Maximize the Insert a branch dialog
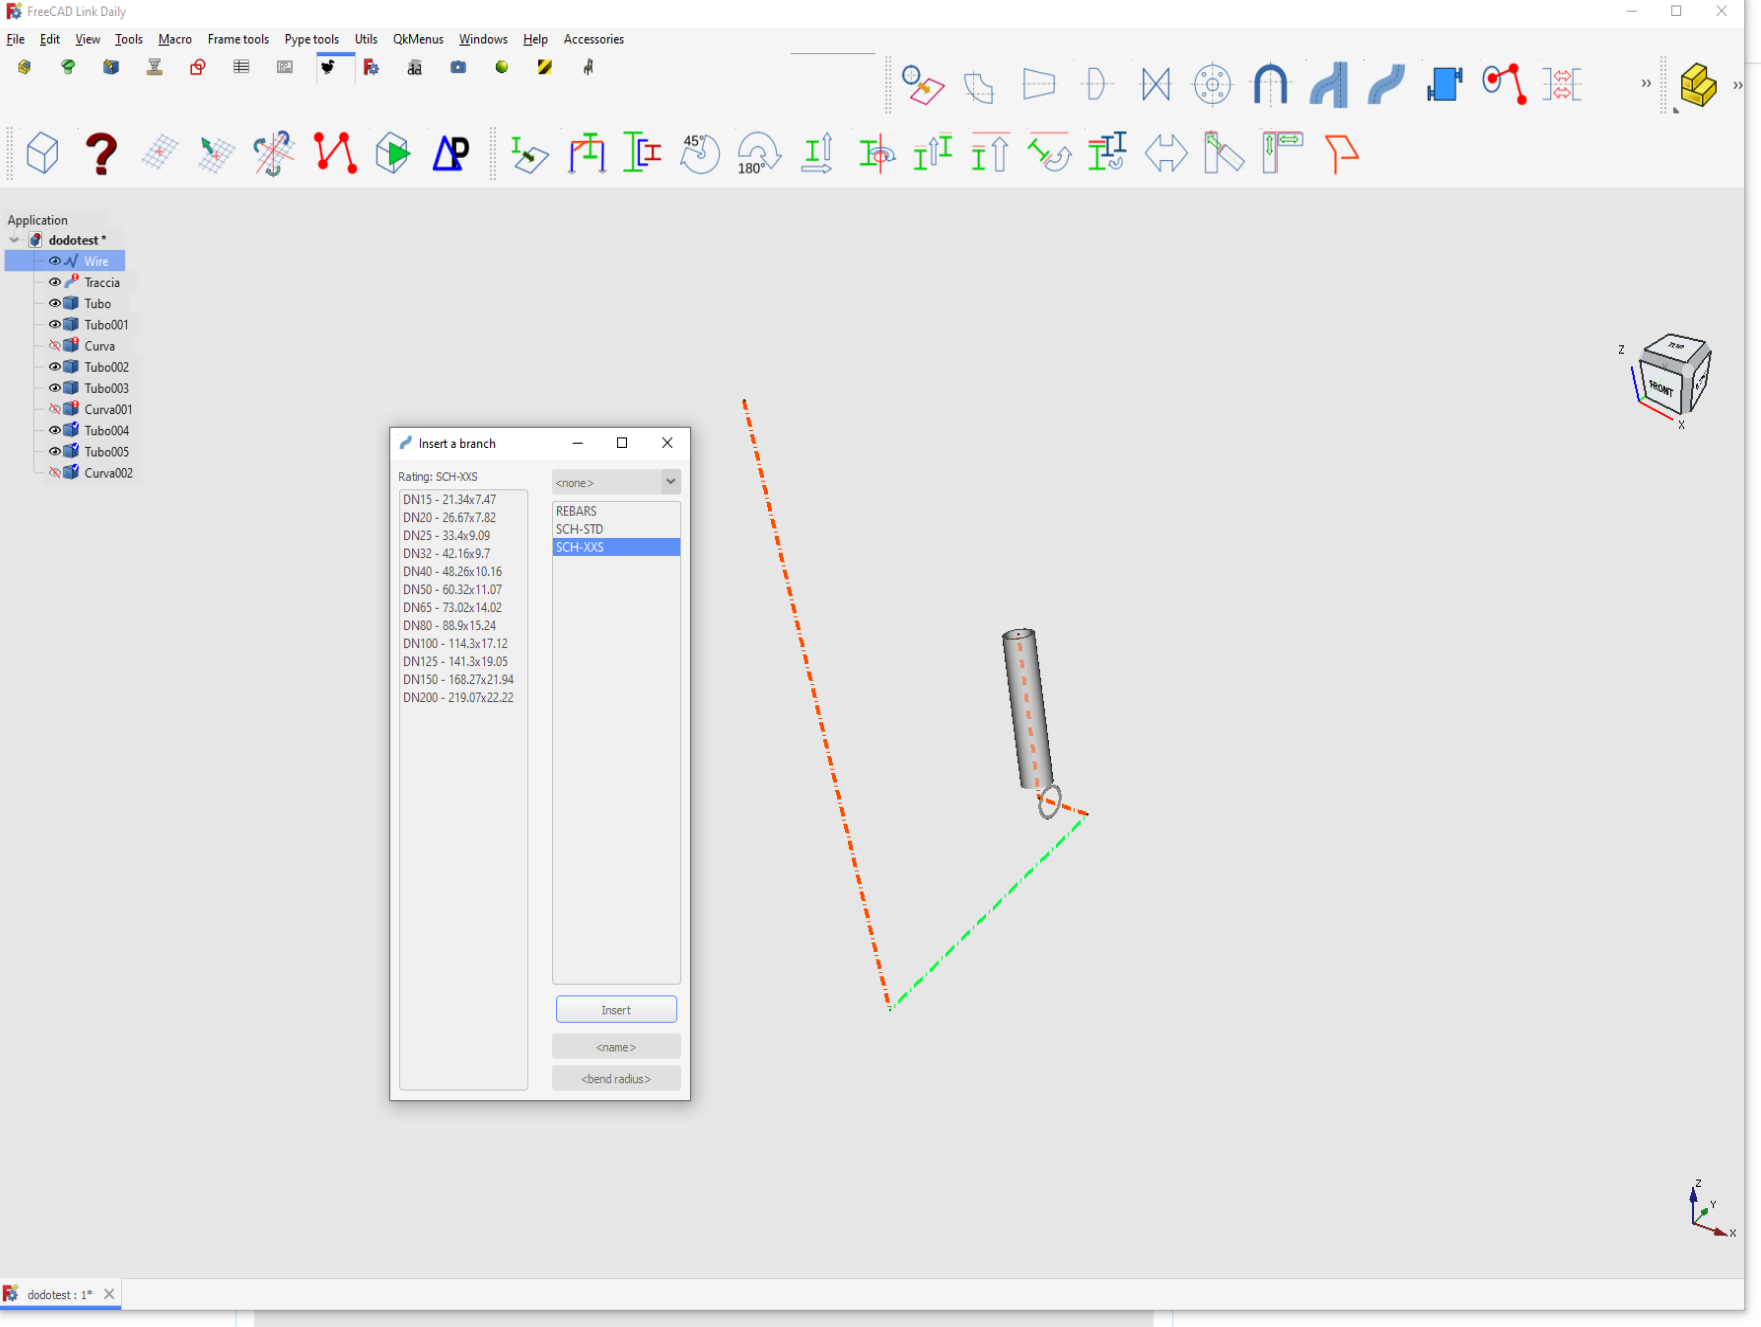This screenshot has height=1327, width=1761. point(622,443)
